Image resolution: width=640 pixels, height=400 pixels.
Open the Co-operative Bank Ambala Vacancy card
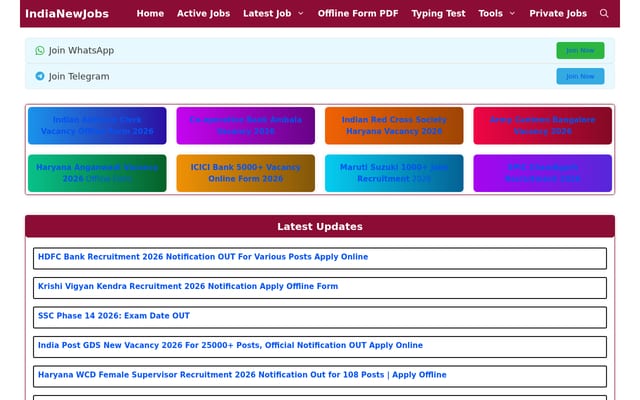(x=246, y=126)
